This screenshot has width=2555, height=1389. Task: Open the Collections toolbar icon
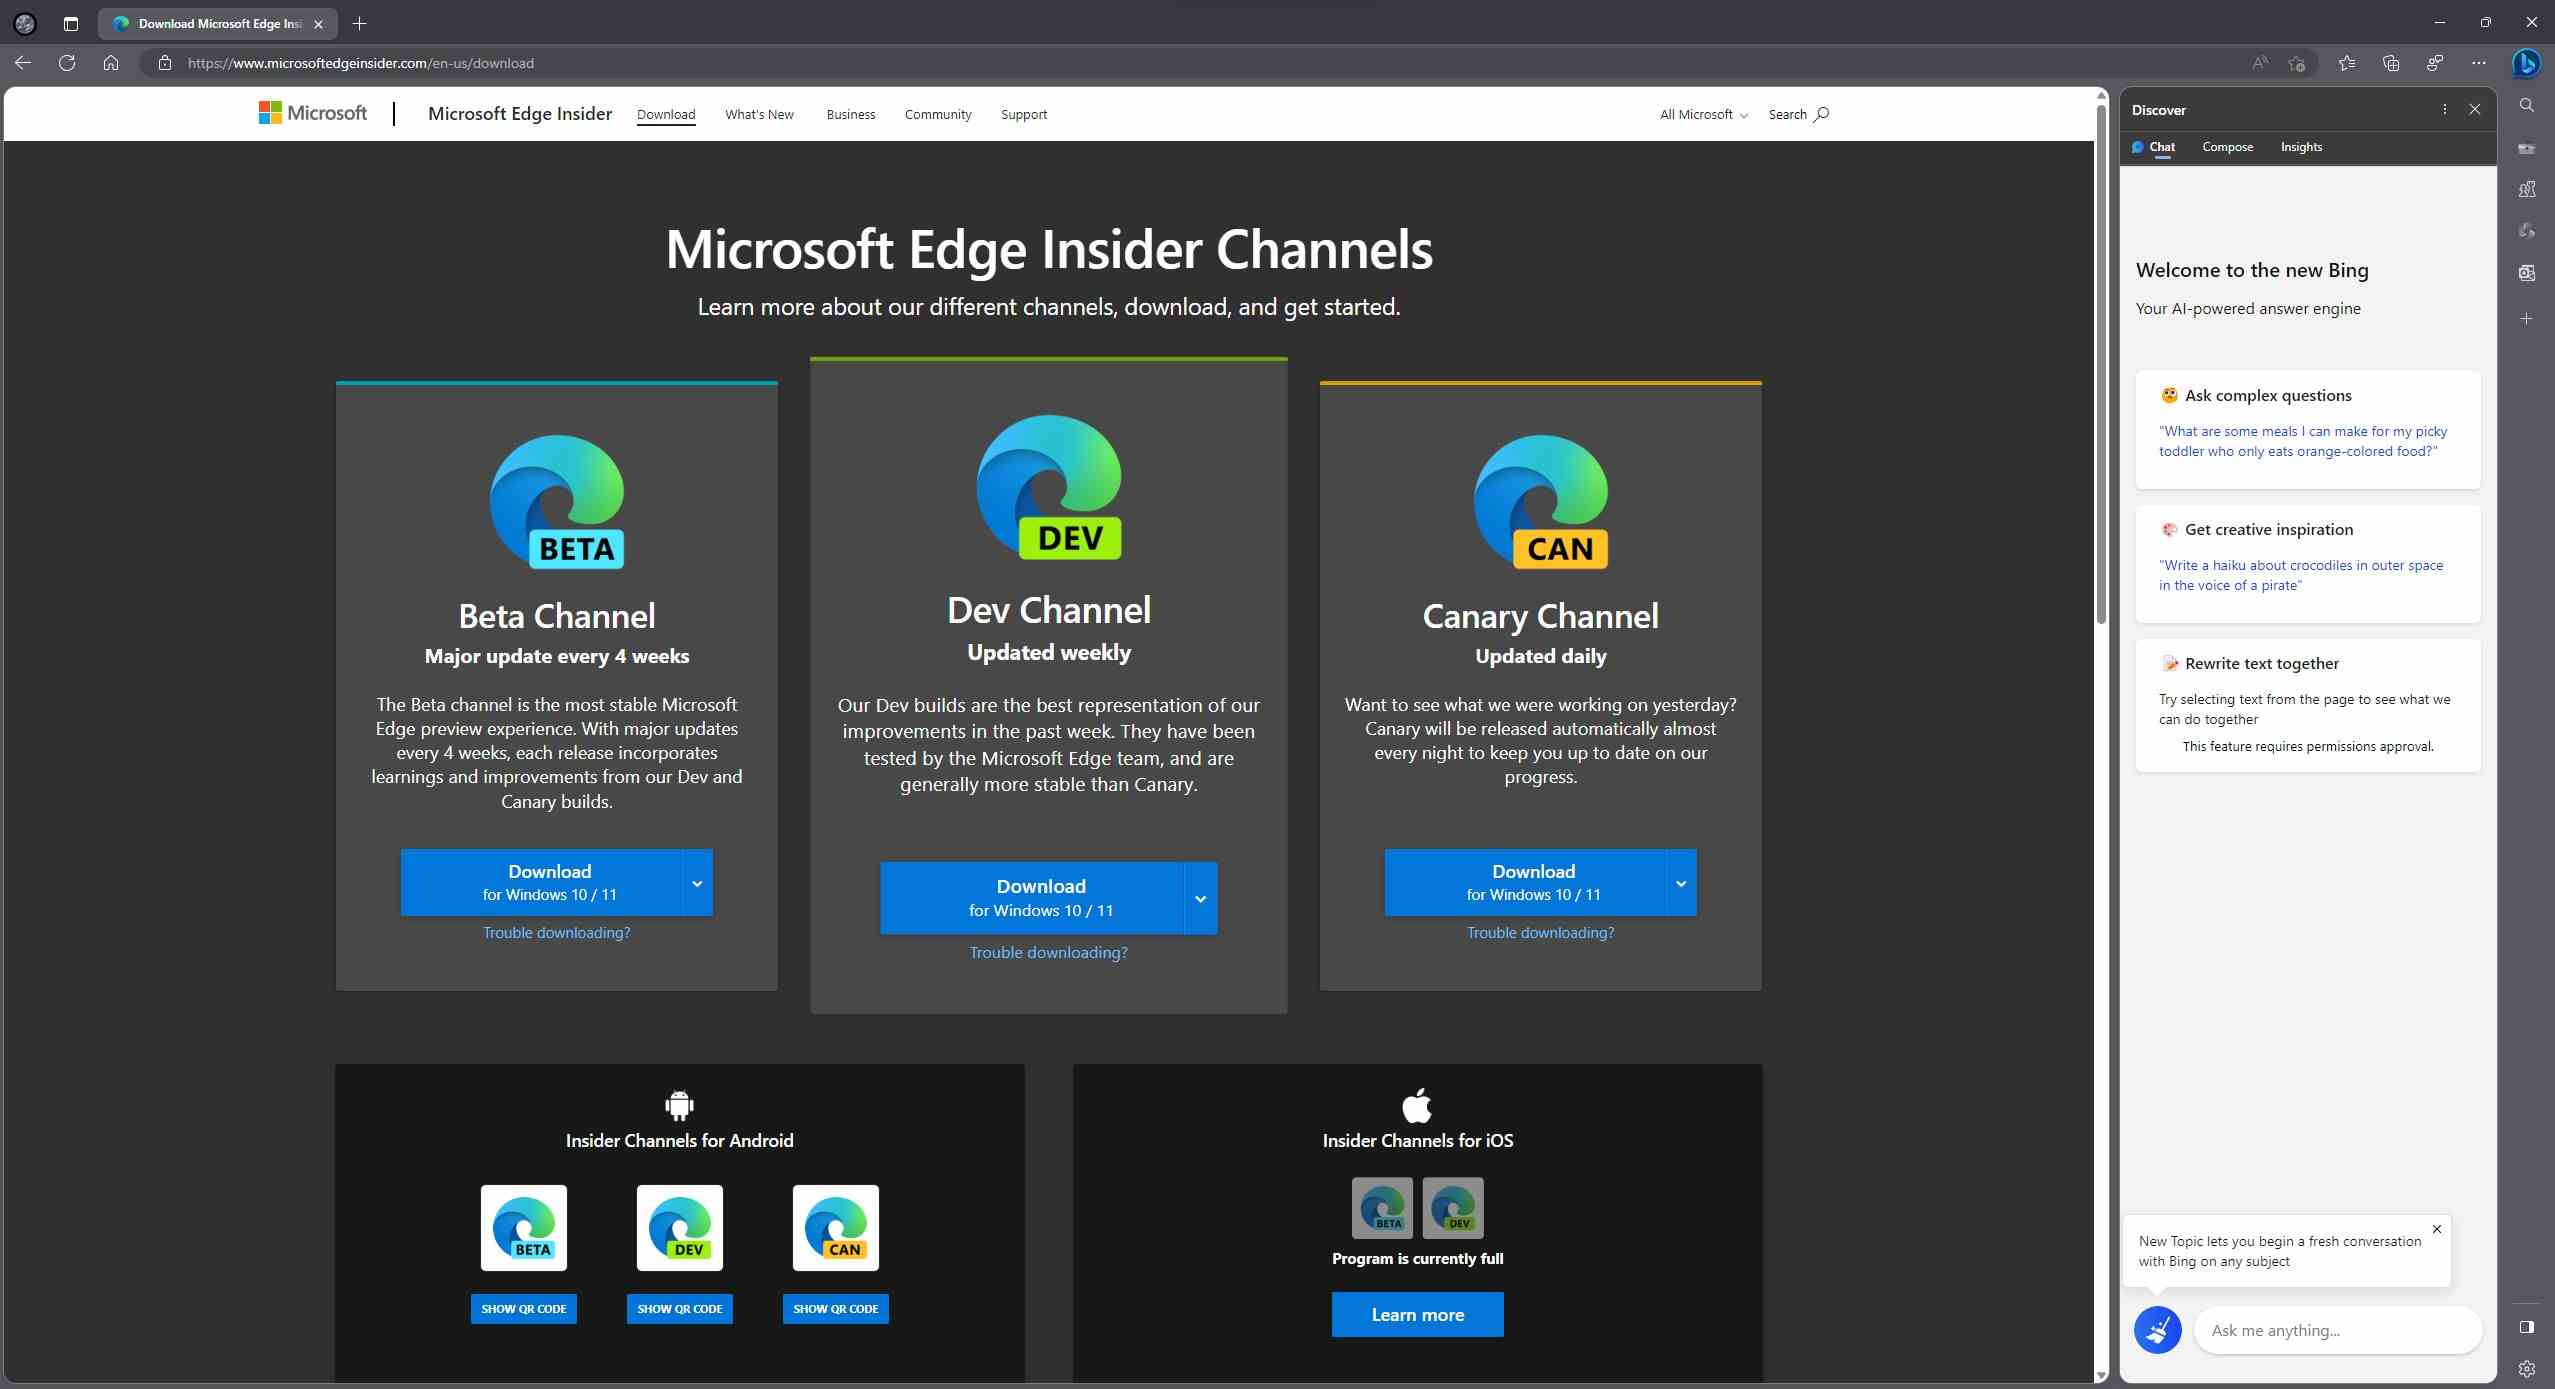[x=2391, y=63]
